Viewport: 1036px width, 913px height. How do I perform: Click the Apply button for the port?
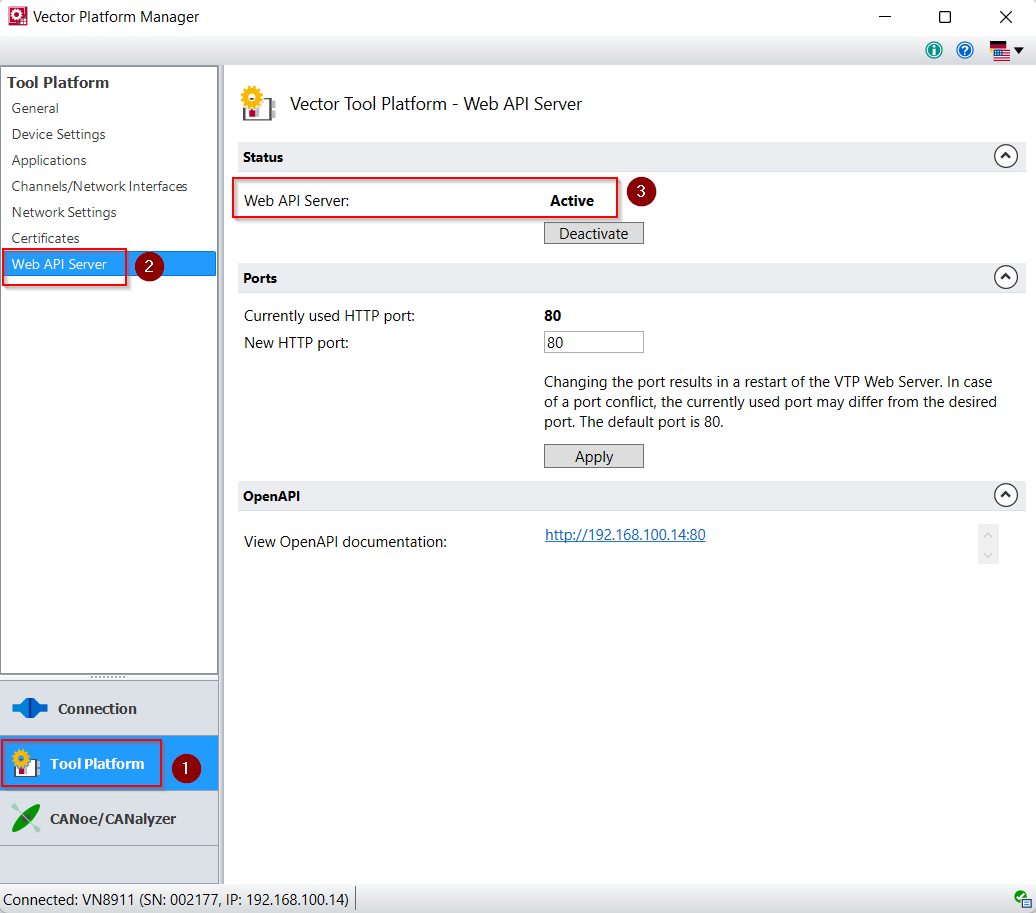(x=593, y=457)
